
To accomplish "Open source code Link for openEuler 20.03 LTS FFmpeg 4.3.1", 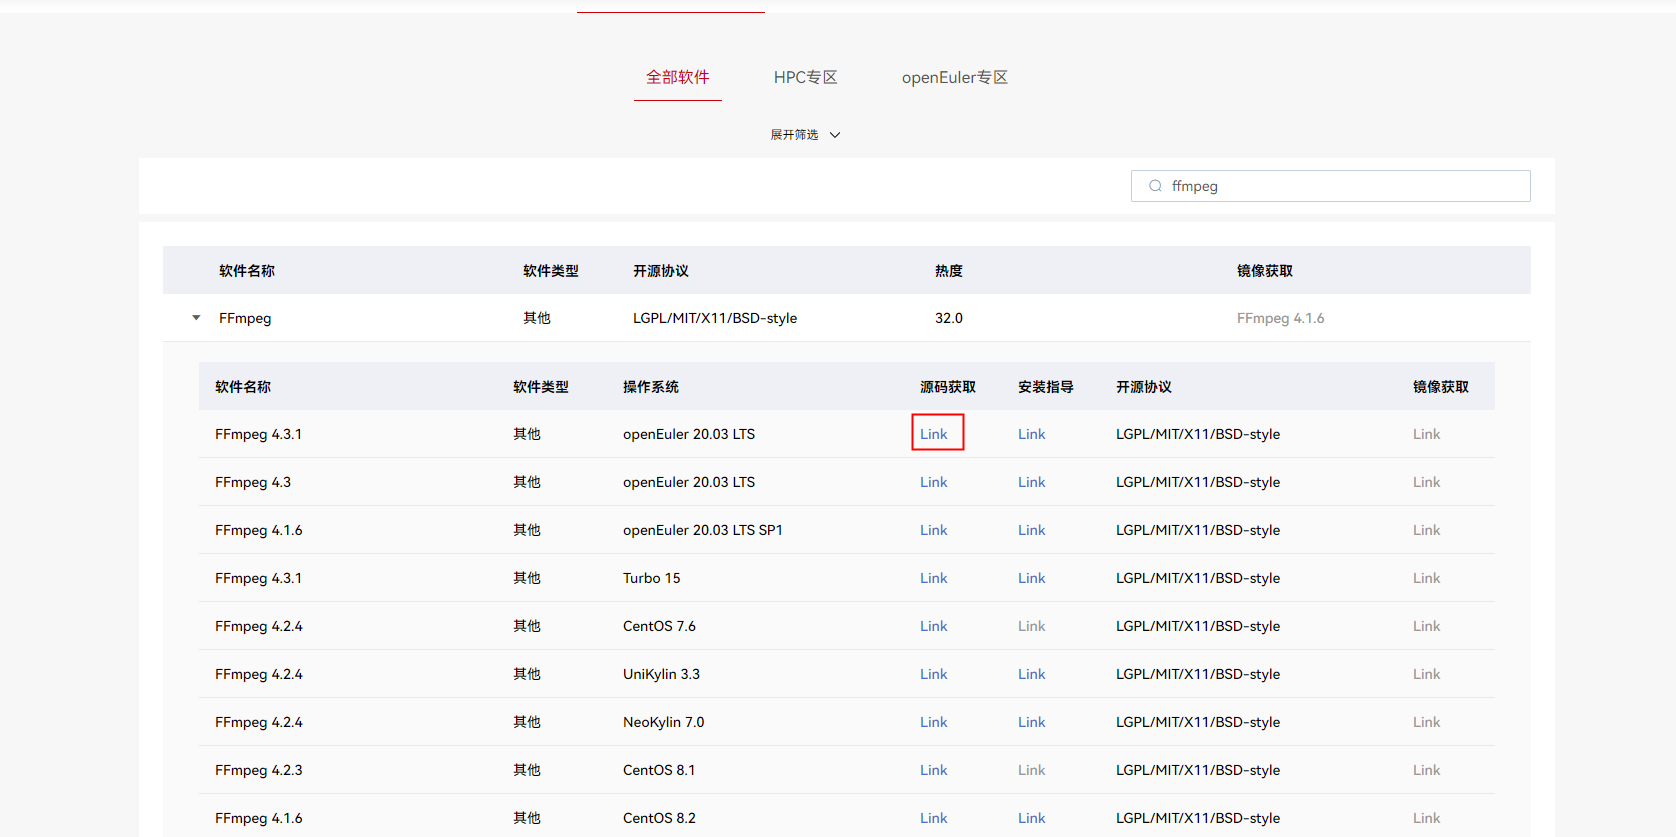I will 933,434.
